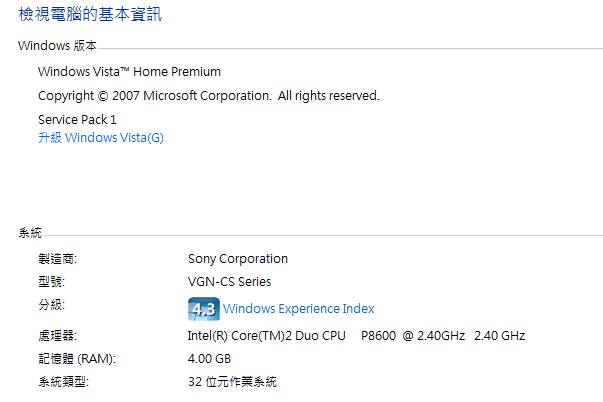
Task: Click the 4.3 experience score badge
Action: [x=204, y=309]
